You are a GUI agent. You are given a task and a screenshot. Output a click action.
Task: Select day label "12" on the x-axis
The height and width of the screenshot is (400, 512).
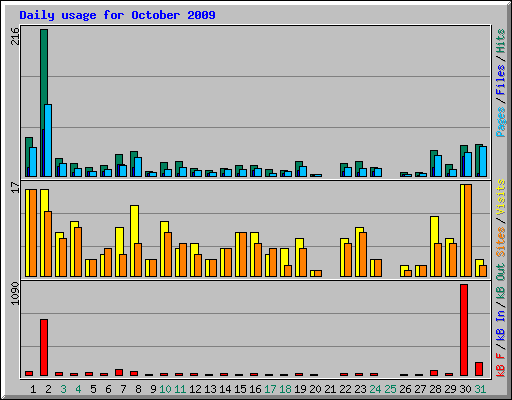pos(195,389)
